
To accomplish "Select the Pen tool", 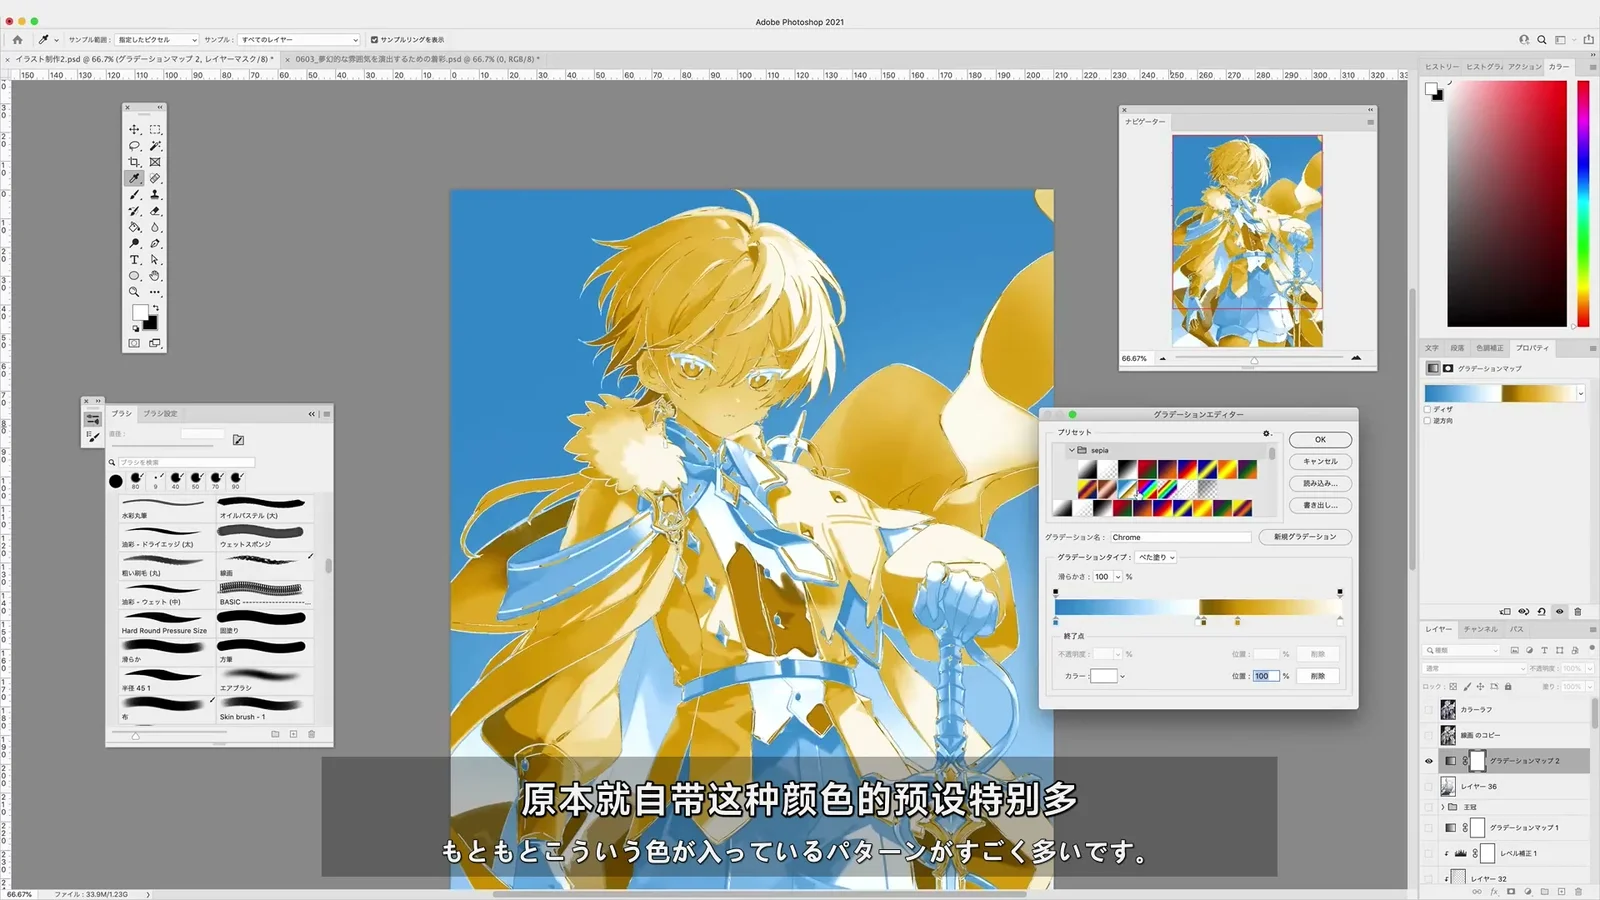I will (x=155, y=243).
